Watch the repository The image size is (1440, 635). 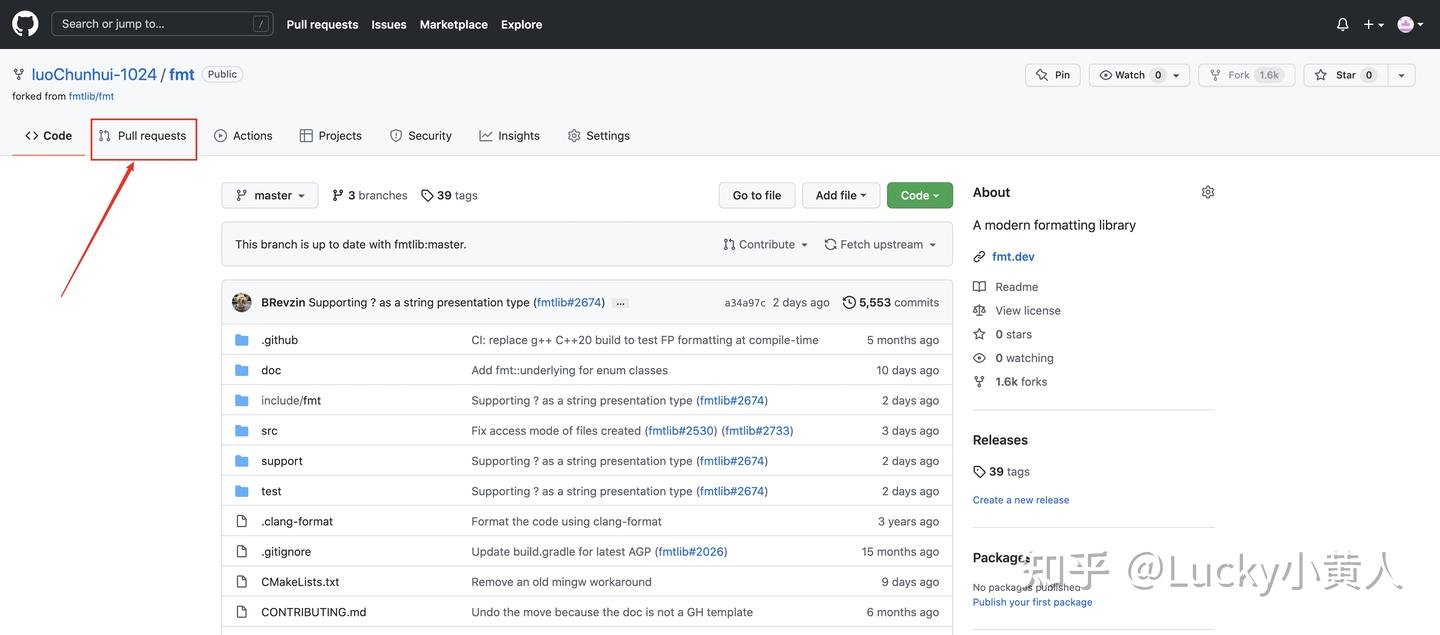(1130, 75)
